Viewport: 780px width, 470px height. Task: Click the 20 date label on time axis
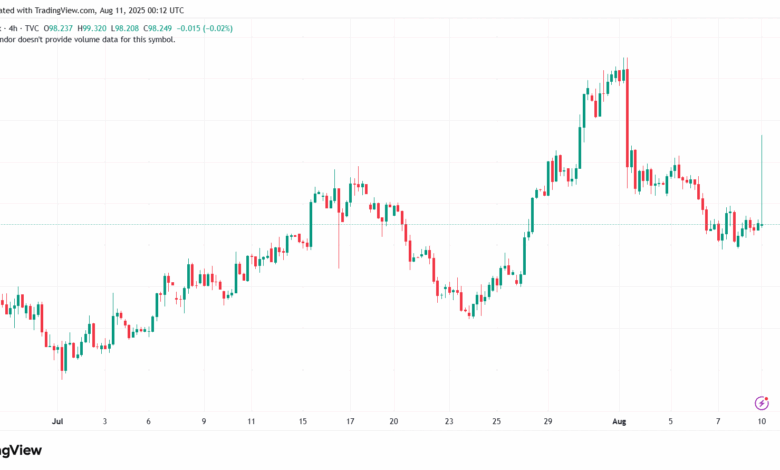(x=393, y=421)
